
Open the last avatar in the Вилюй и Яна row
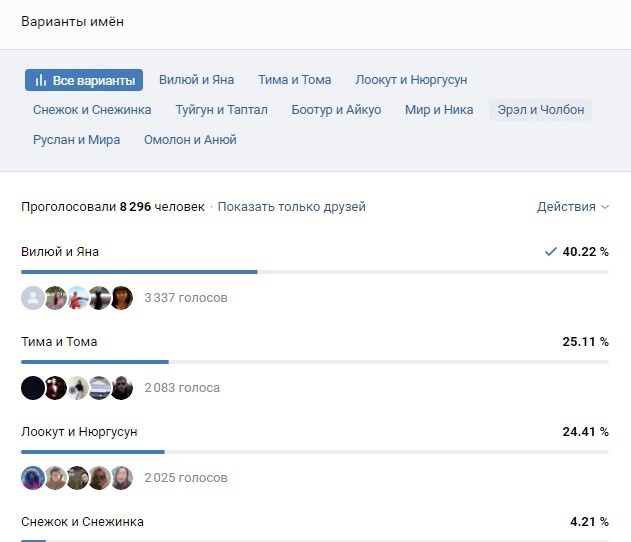click(122, 298)
